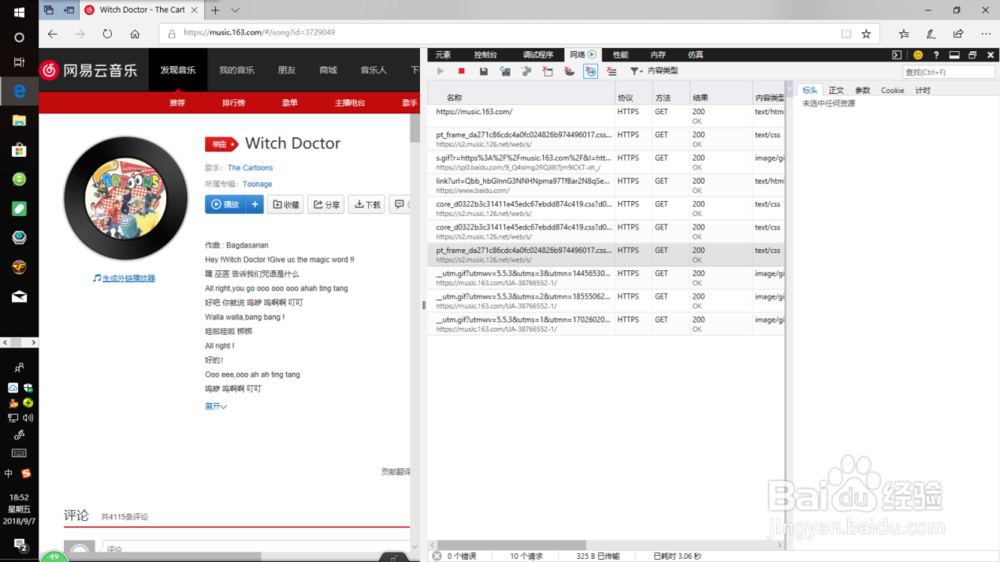Stop network capture with the red square
The height and width of the screenshot is (562, 1000).
tap(462, 71)
